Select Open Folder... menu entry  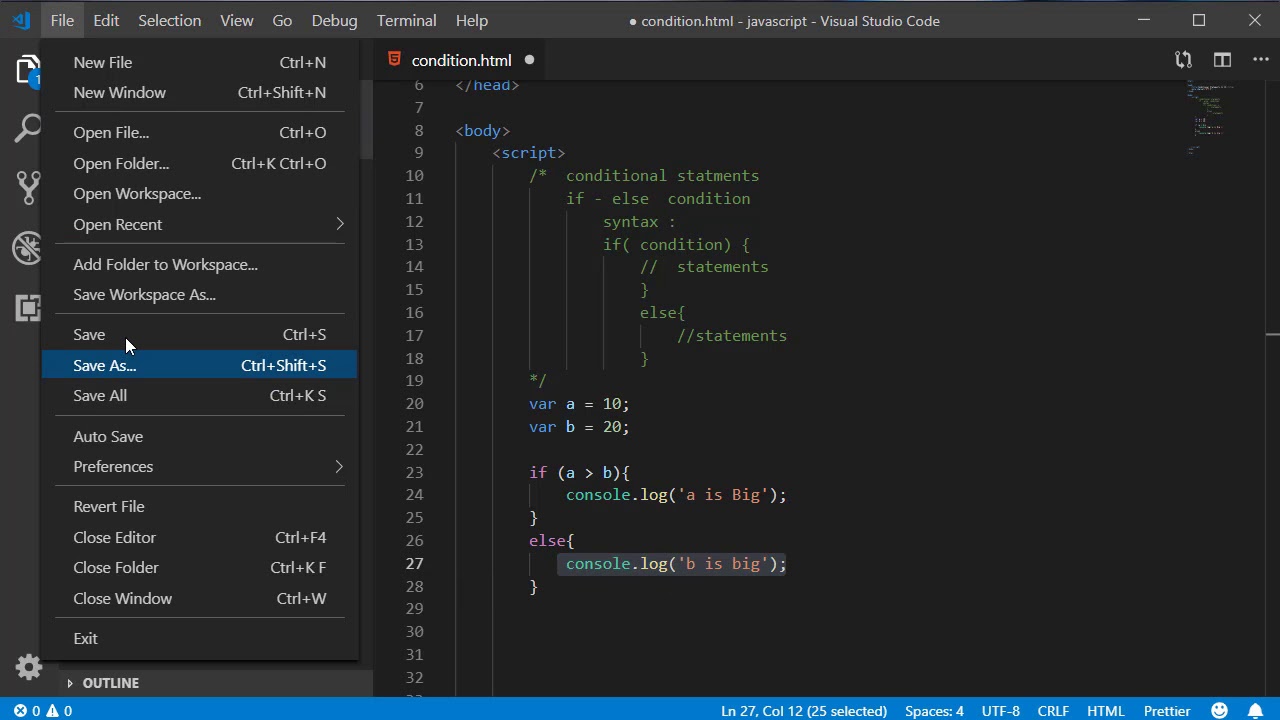point(199,163)
